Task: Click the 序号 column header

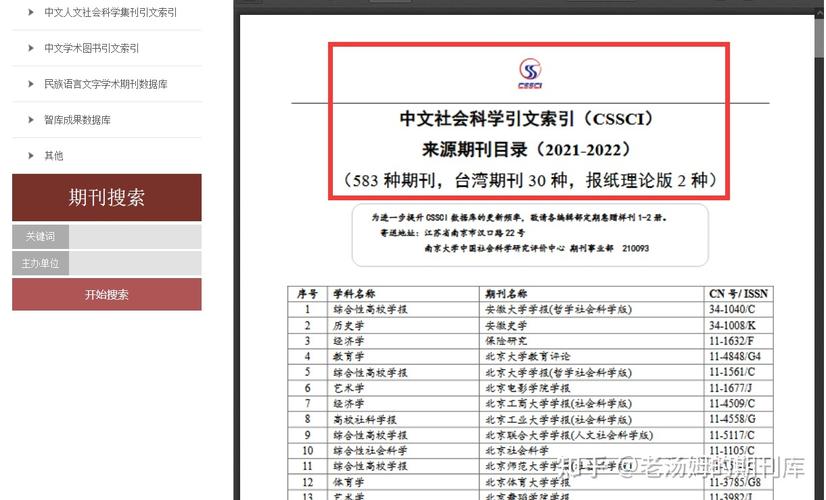Action: (x=307, y=293)
